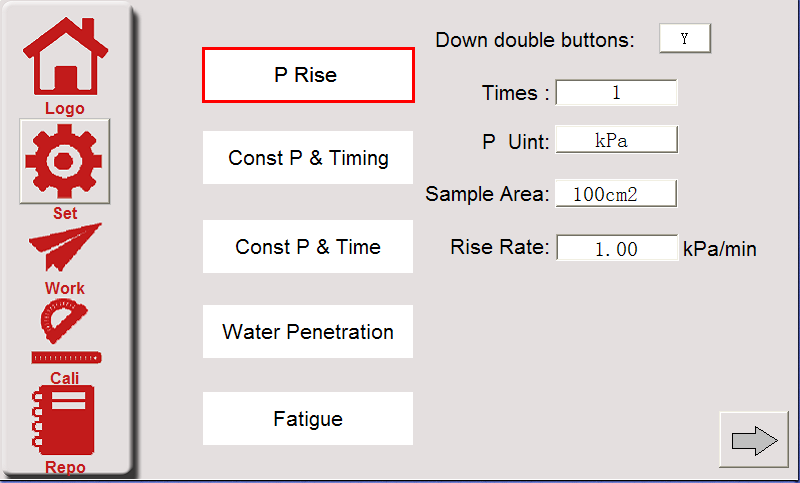Change the P Uint kPa selector
This screenshot has width=800, height=483.
tap(616, 140)
